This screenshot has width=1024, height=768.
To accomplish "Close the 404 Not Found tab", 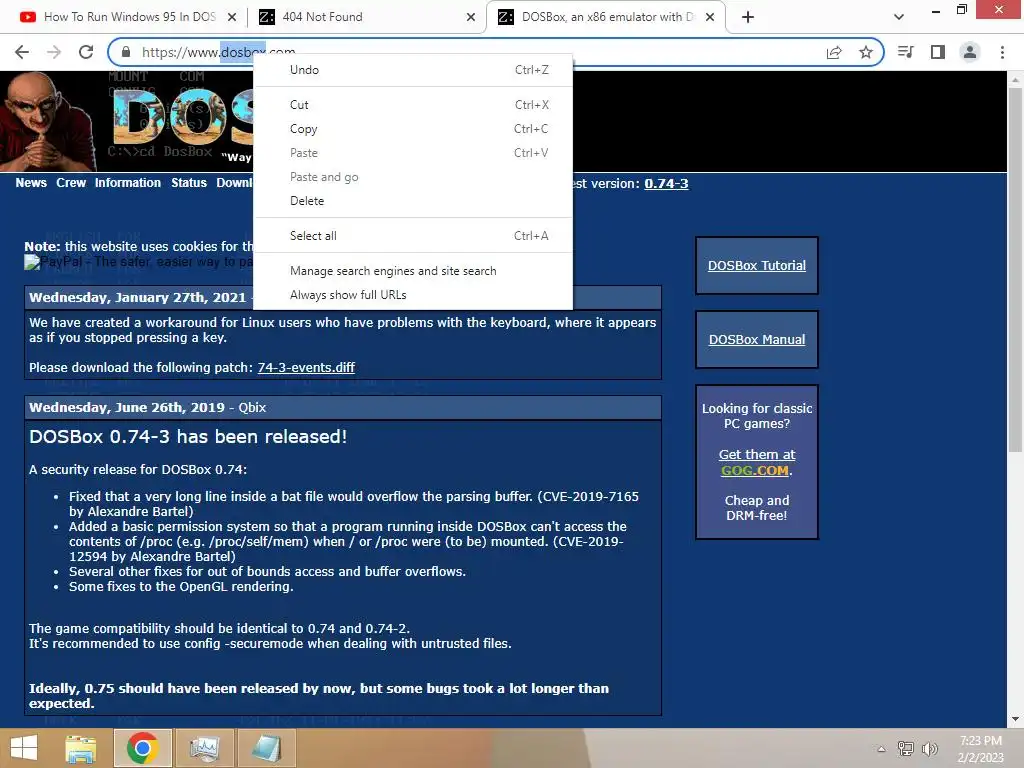I will (x=471, y=17).
